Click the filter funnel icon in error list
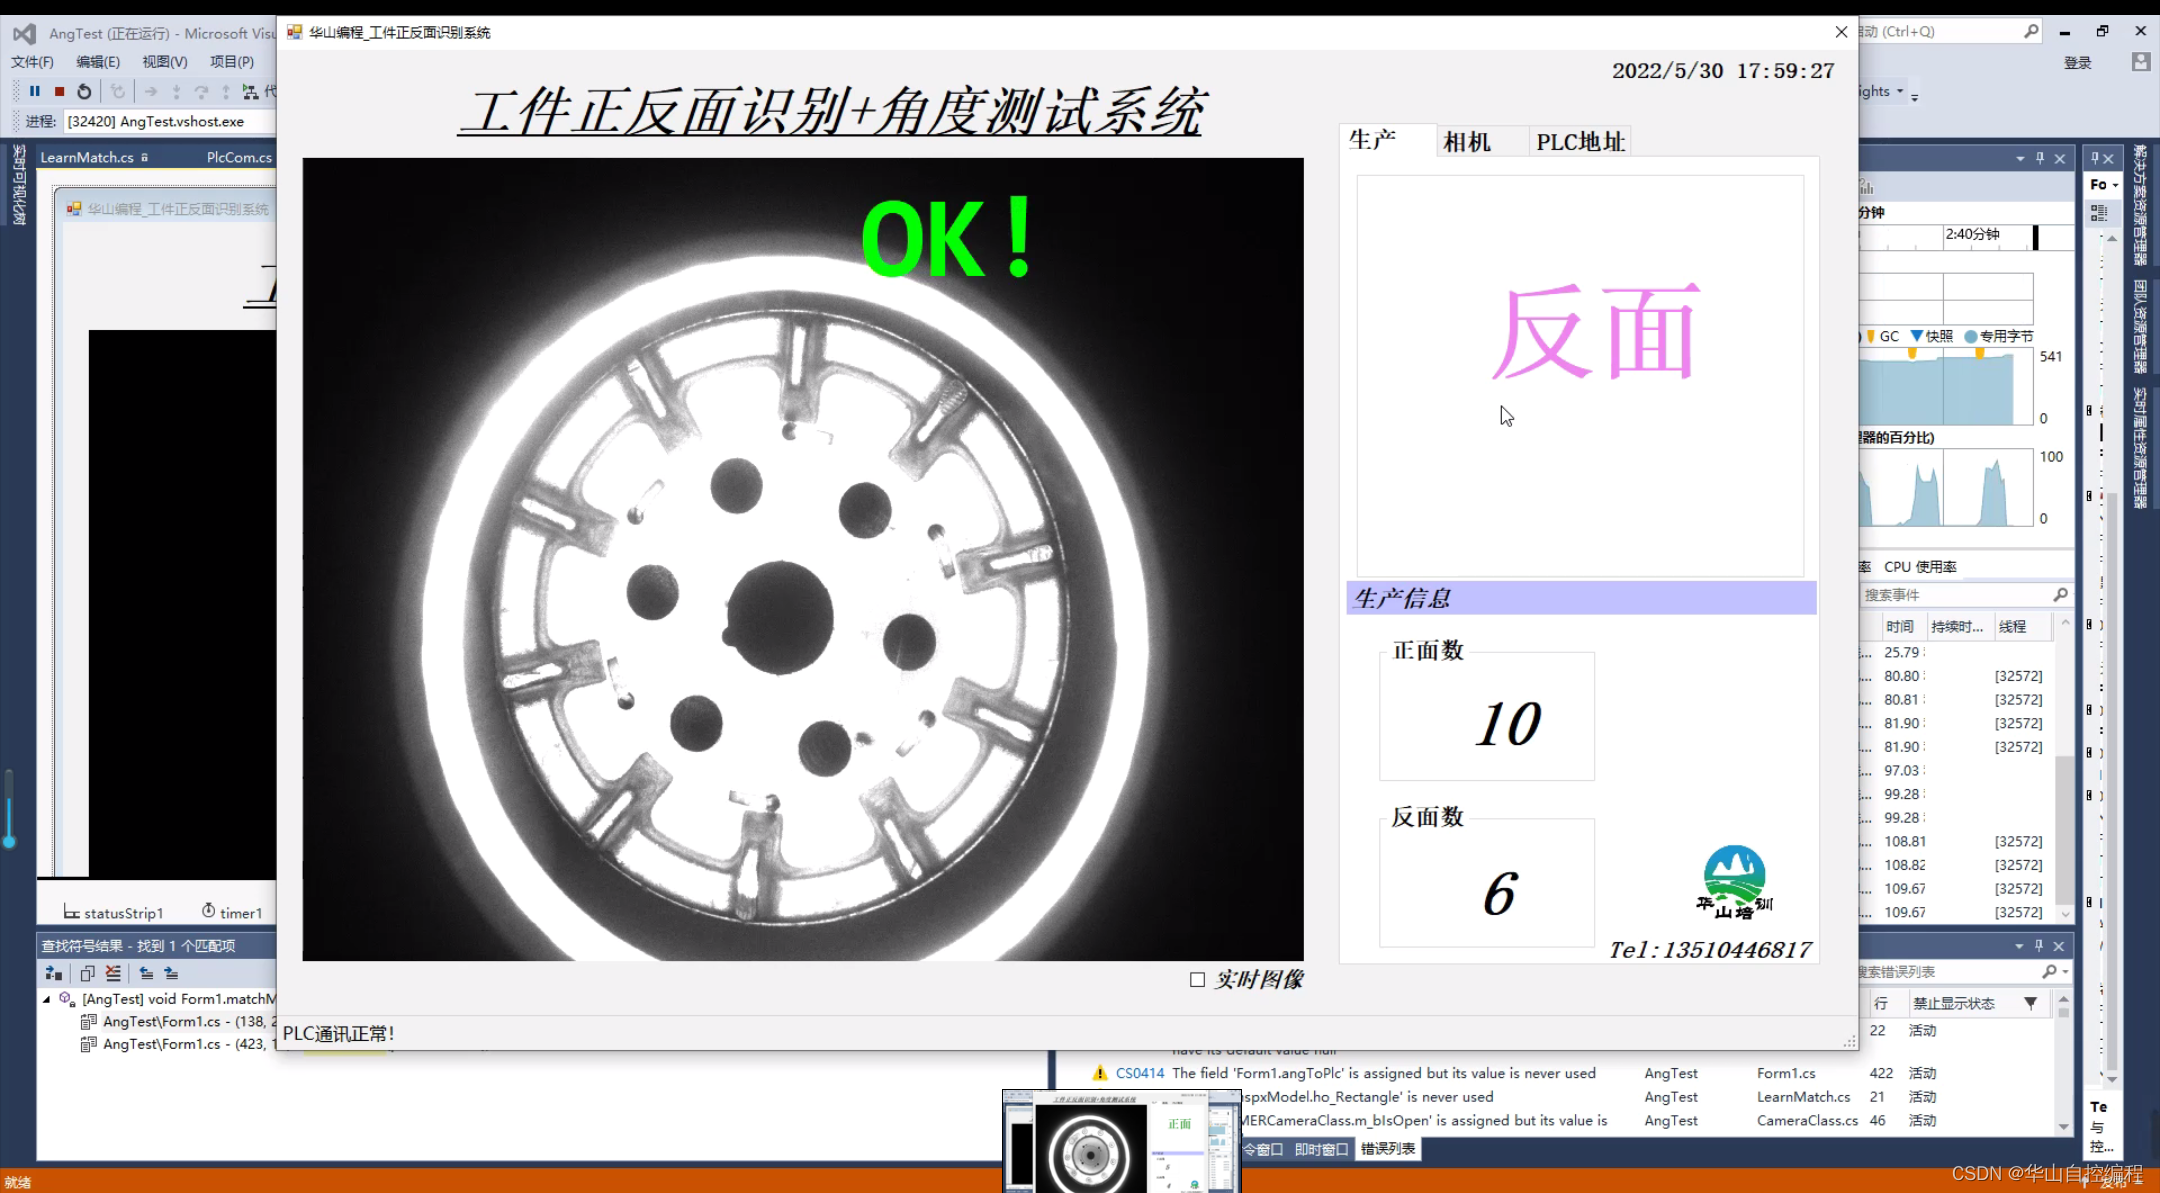 pyautogui.click(x=2030, y=1003)
